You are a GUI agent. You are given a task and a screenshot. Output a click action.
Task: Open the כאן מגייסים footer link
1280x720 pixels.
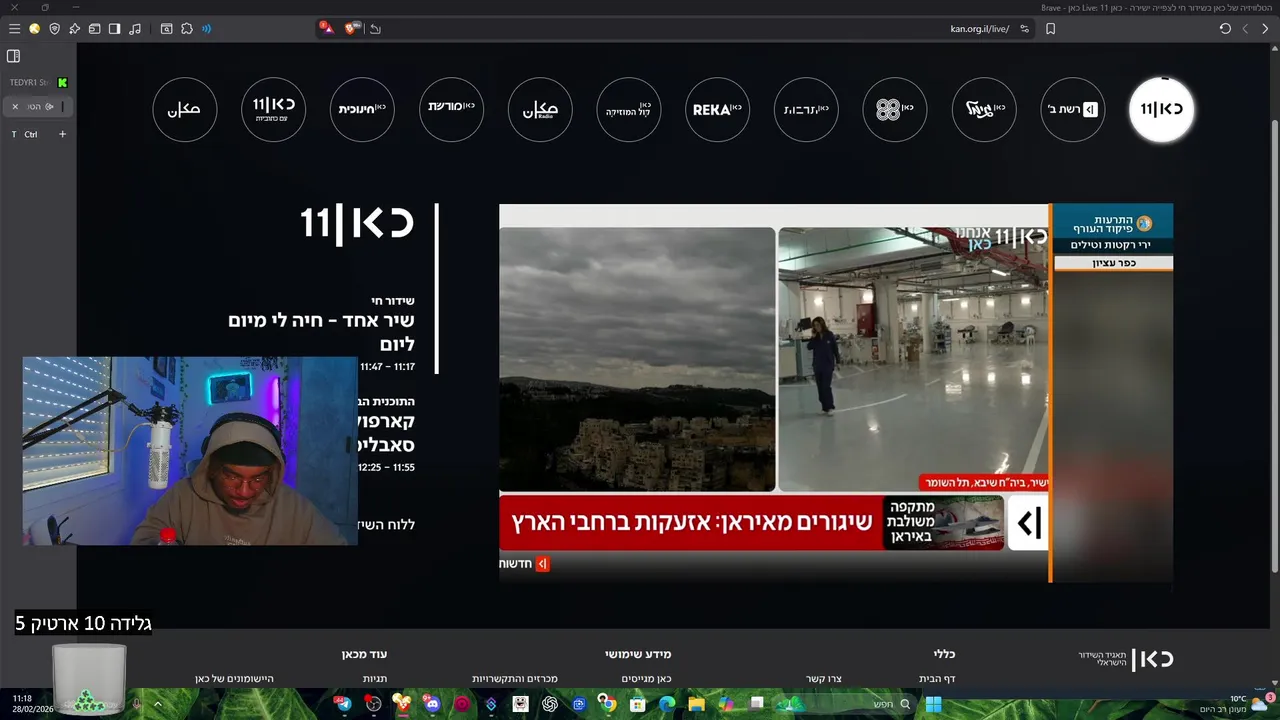pos(646,679)
